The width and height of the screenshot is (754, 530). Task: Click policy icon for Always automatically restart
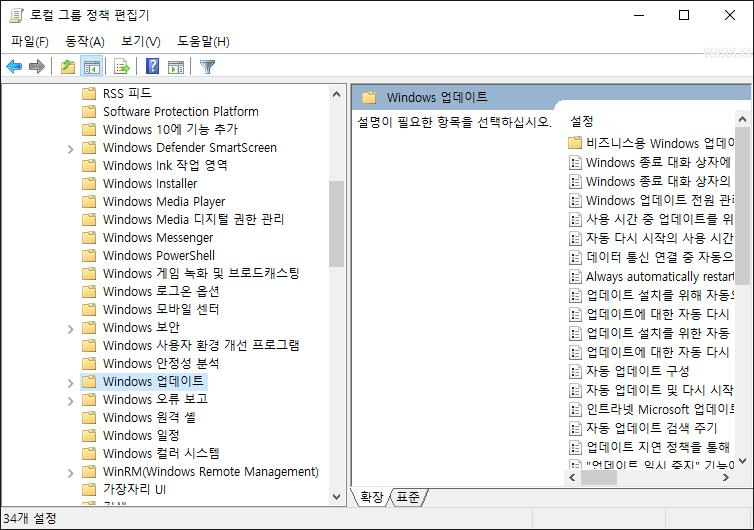575,277
